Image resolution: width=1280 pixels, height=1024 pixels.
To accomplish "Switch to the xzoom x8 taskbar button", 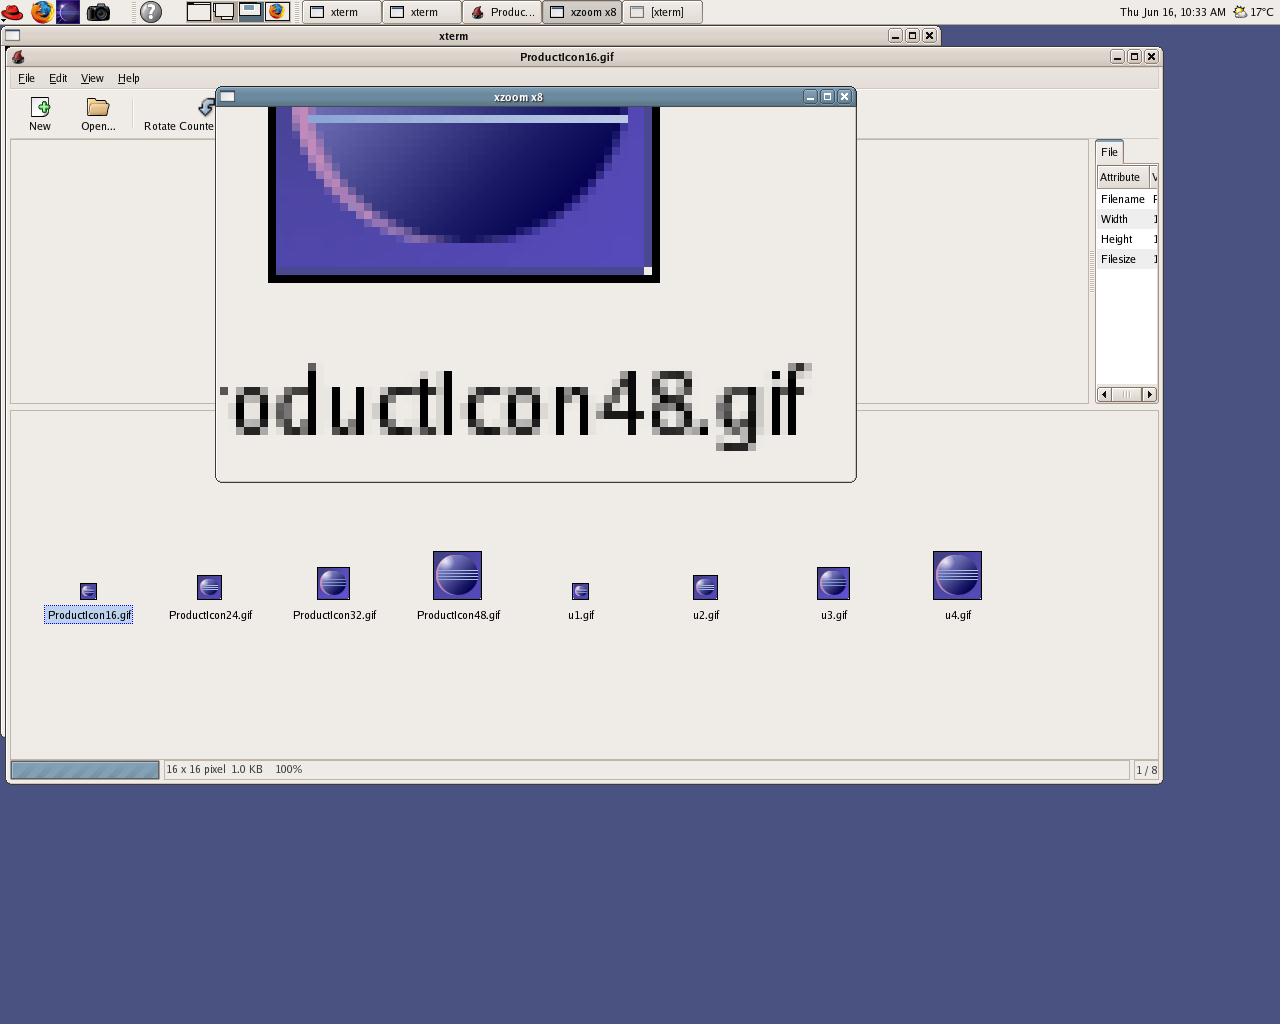I will point(582,12).
